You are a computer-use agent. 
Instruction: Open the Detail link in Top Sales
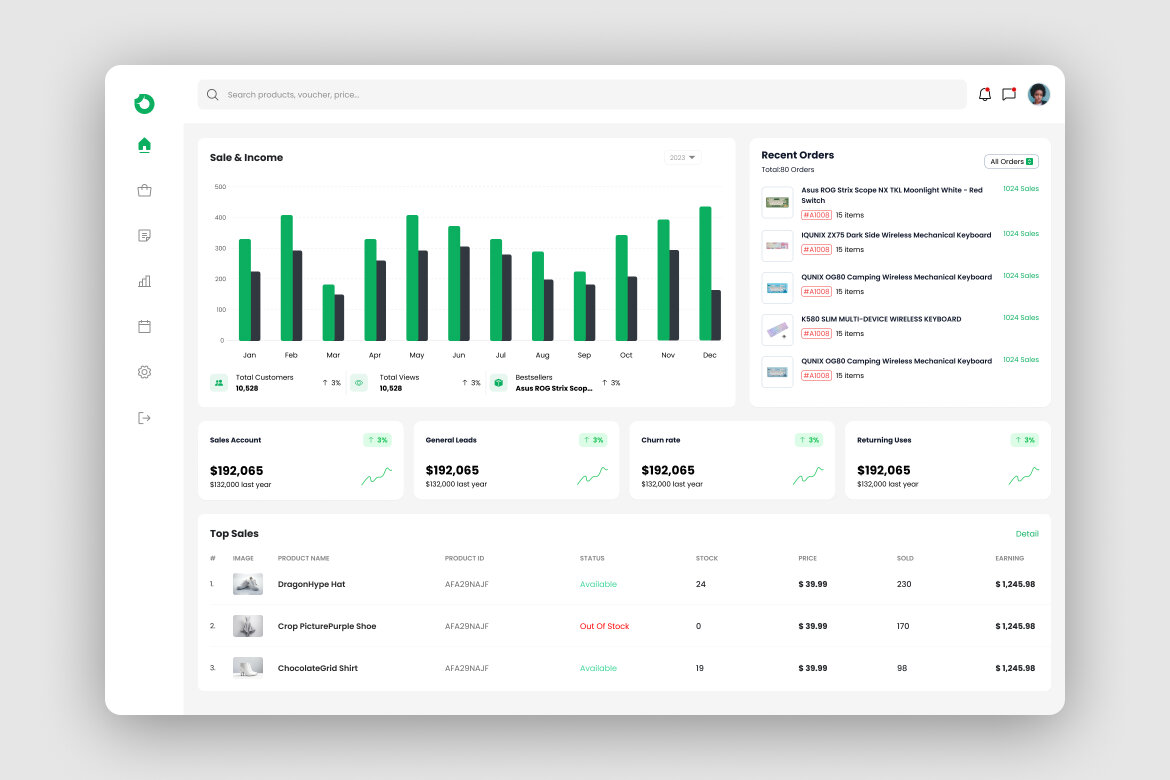(1027, 533)
